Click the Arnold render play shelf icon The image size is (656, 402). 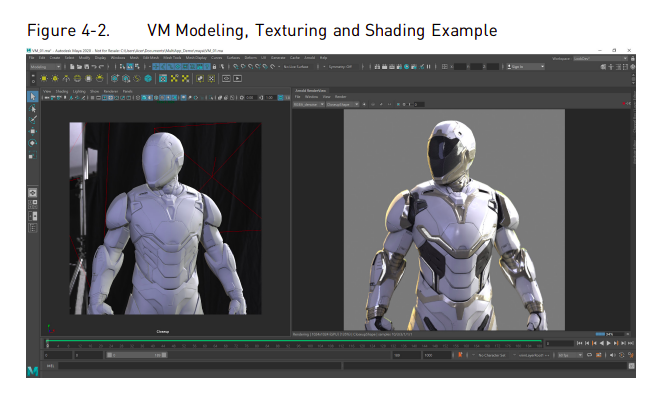coord(238,78)
